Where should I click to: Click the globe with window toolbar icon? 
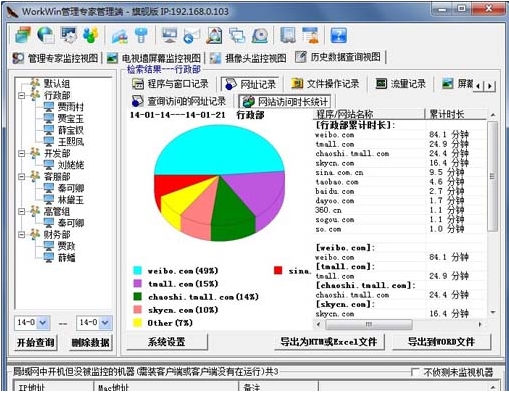click(x=46, y=35)
